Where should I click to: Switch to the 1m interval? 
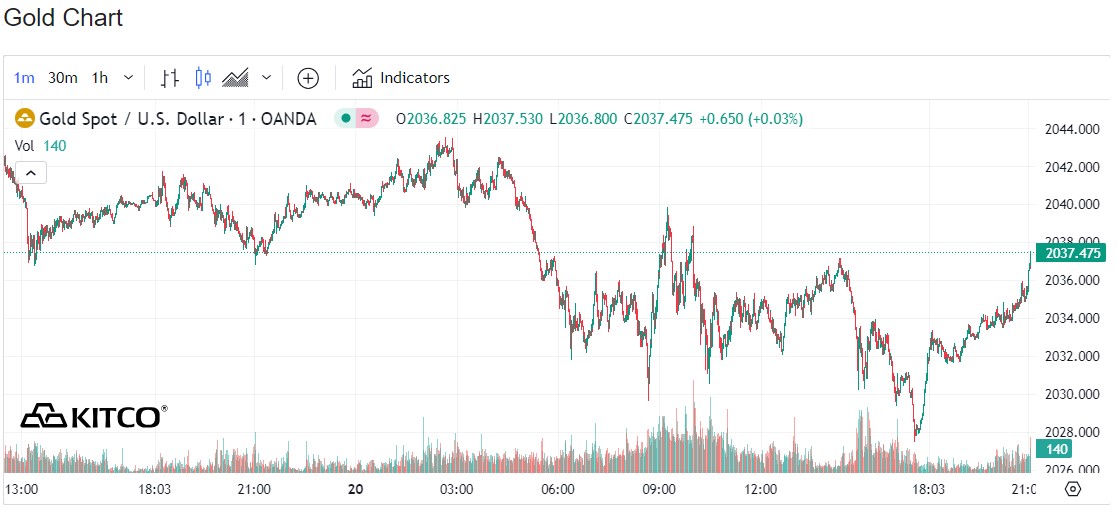pos(24,78)
